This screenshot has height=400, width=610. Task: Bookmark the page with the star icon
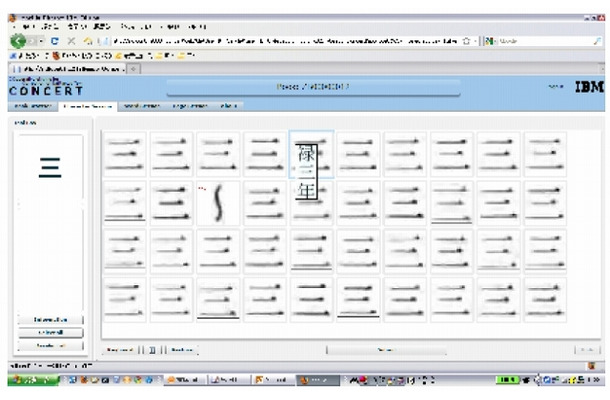tap(466, 41)
